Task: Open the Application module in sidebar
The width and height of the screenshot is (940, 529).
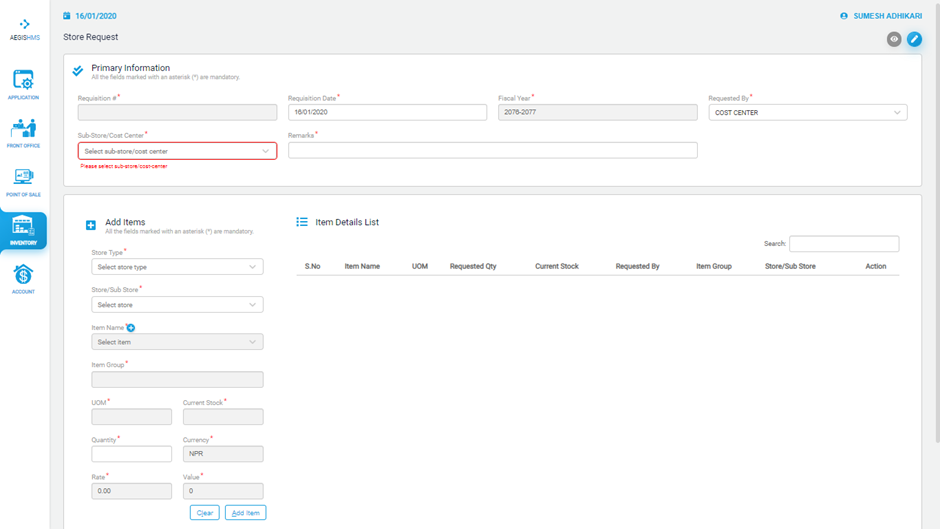Action: click(23, 84)
